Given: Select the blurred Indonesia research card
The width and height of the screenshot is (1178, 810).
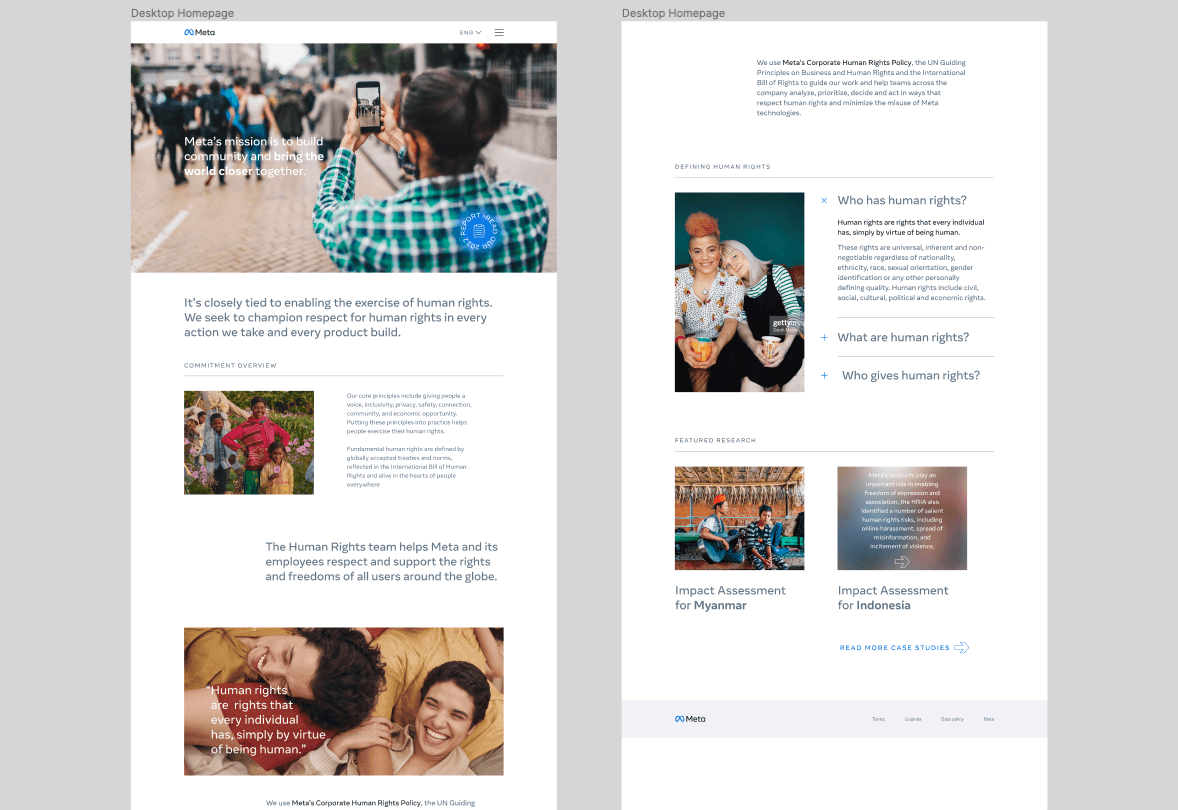Looking at the screenshot, I should point(902,518).
